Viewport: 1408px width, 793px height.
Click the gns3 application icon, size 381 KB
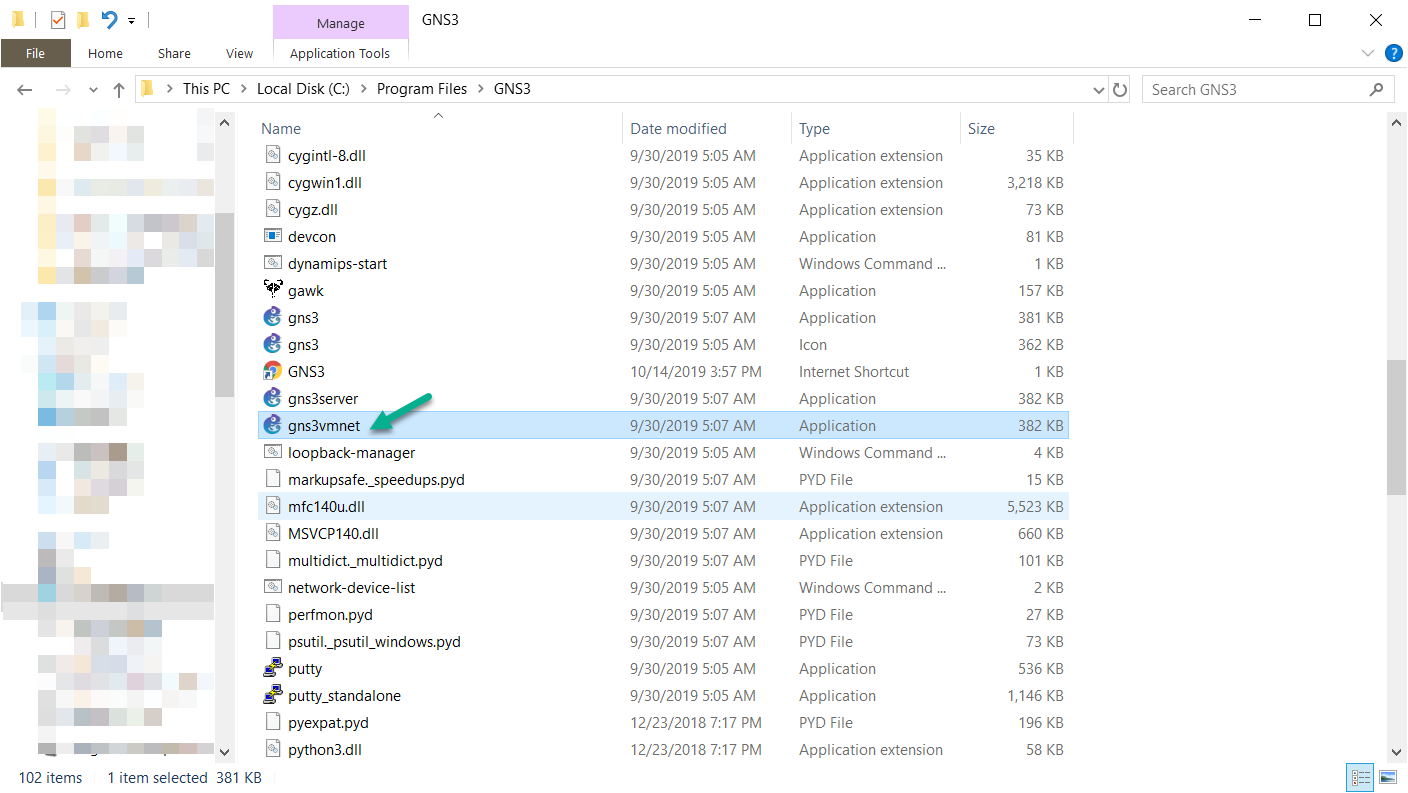click(273, 317)
